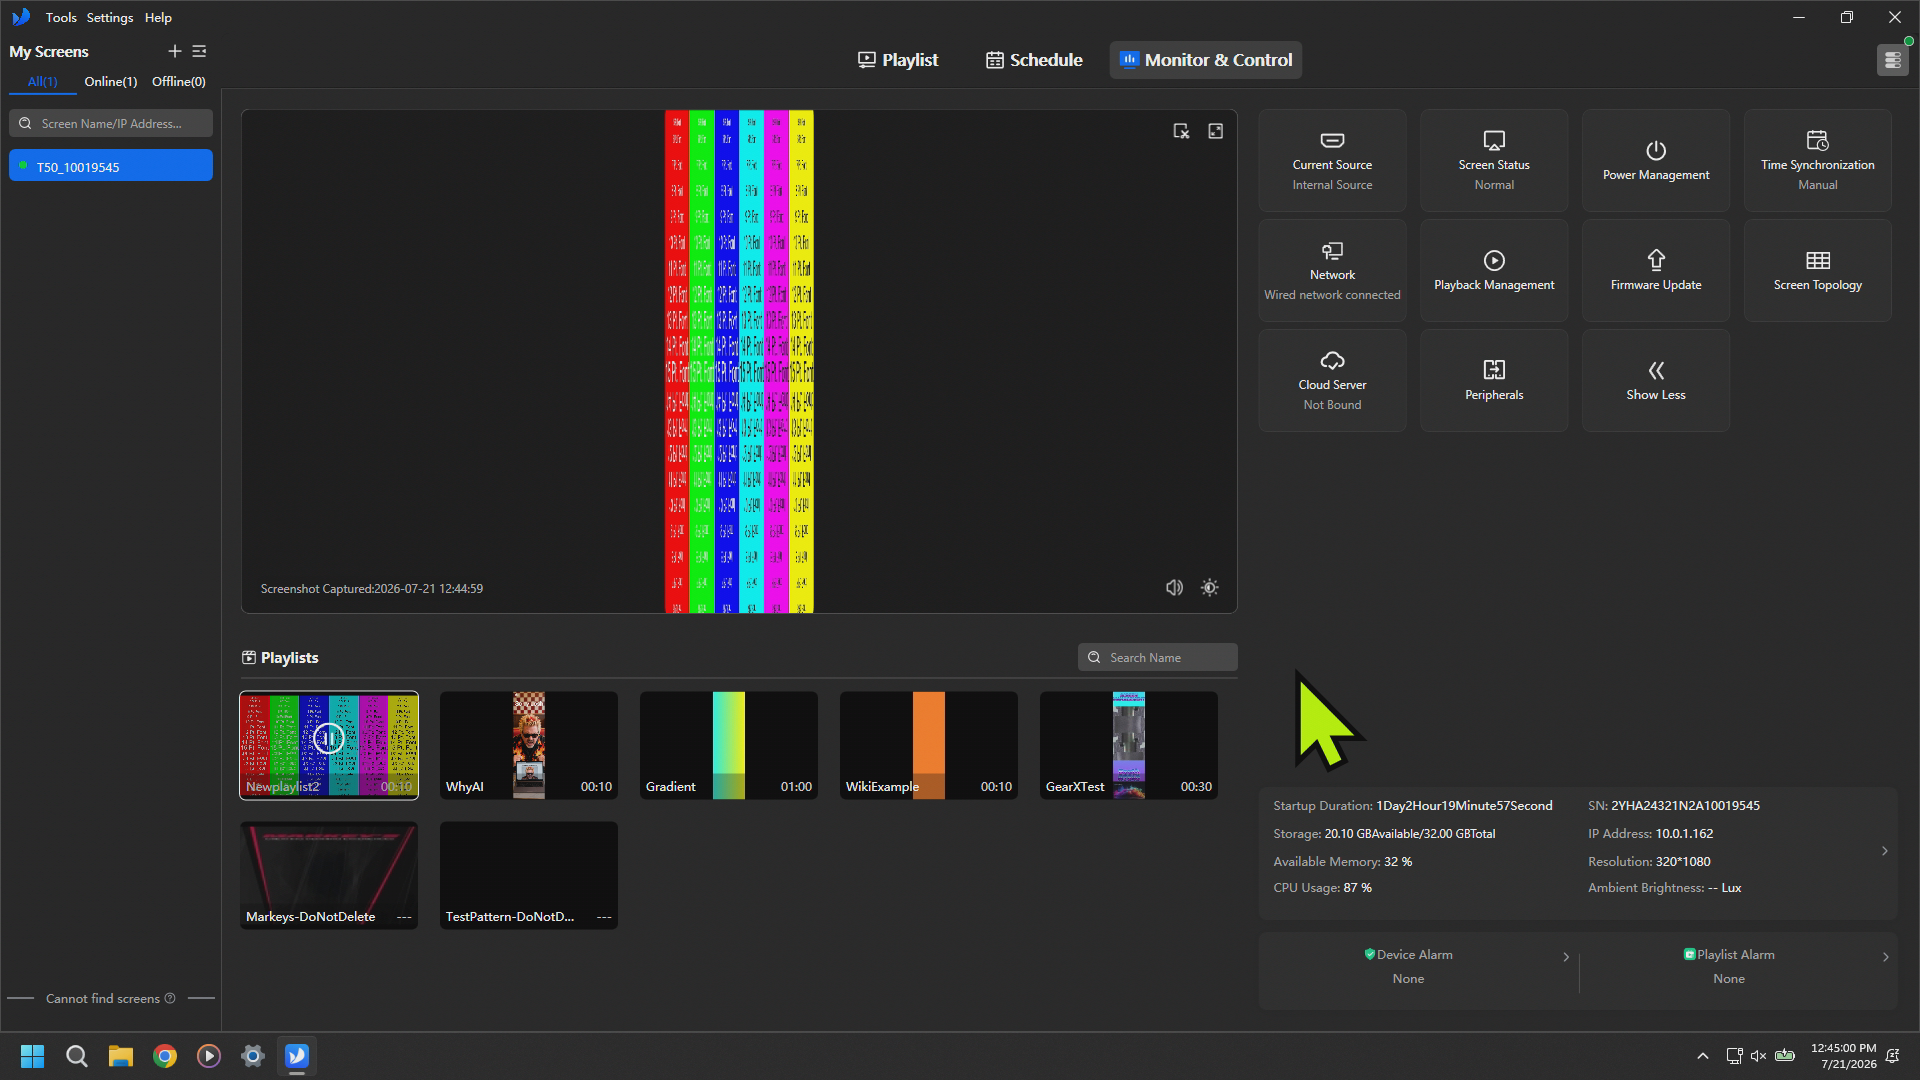Open the Cloud Server tile

pyautogui.click(x=1332, y=380)
